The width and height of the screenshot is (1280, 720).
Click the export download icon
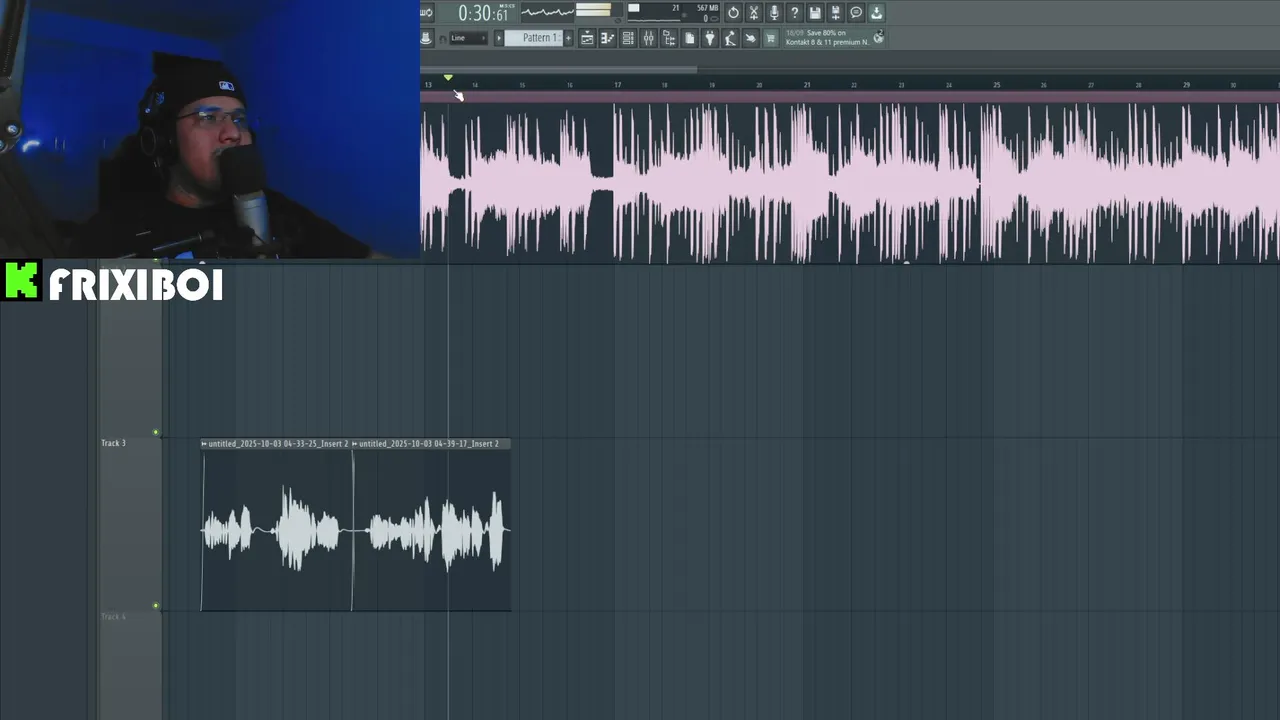pyautogui.click(x=876, y=13)
